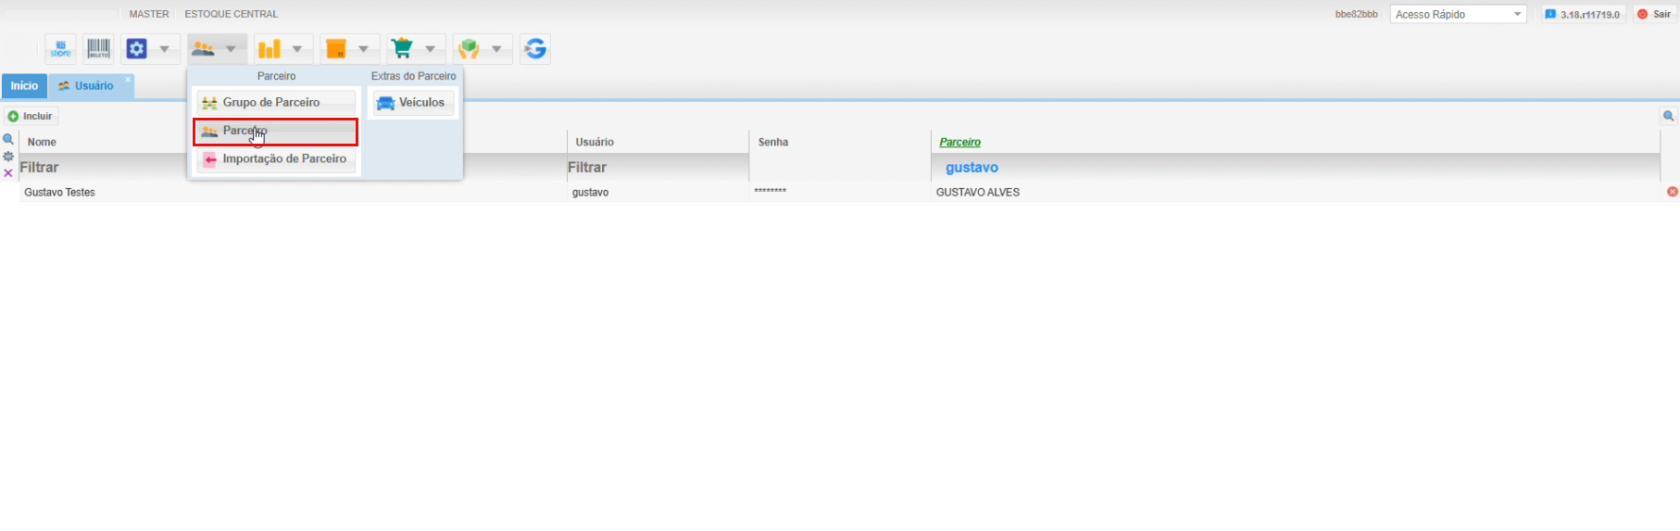Open the Acesso Rápido combo box

click(1458, 14)
